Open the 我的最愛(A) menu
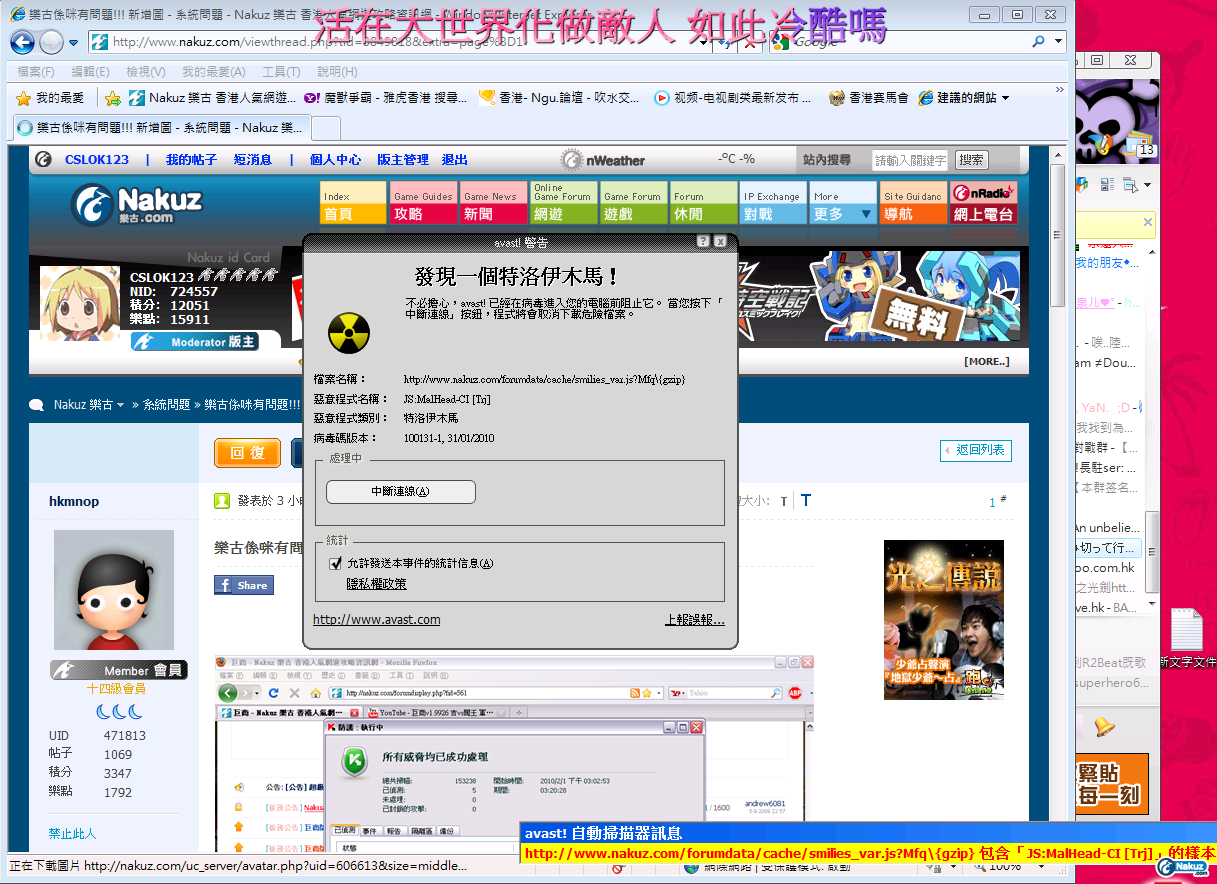 click(x=213, y=72)
